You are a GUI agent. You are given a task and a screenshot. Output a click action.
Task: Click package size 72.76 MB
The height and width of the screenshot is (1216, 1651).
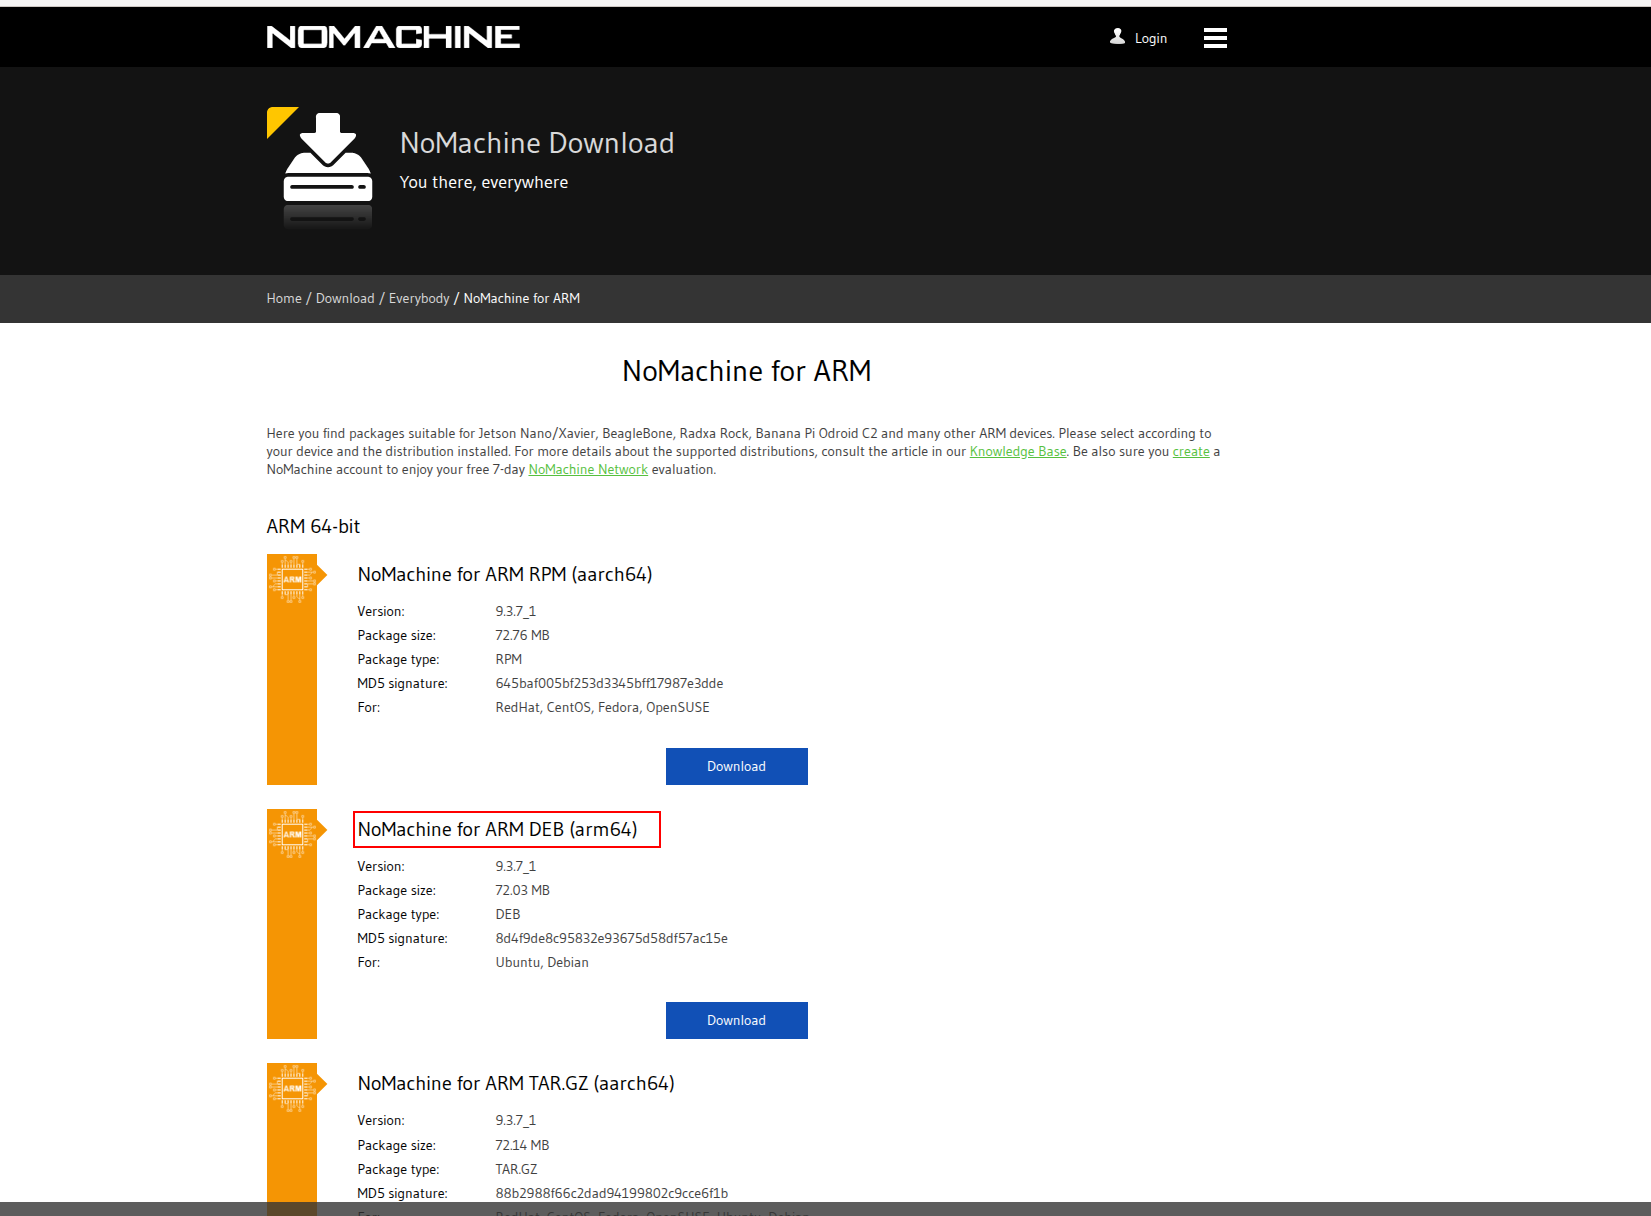pos(522,636)
